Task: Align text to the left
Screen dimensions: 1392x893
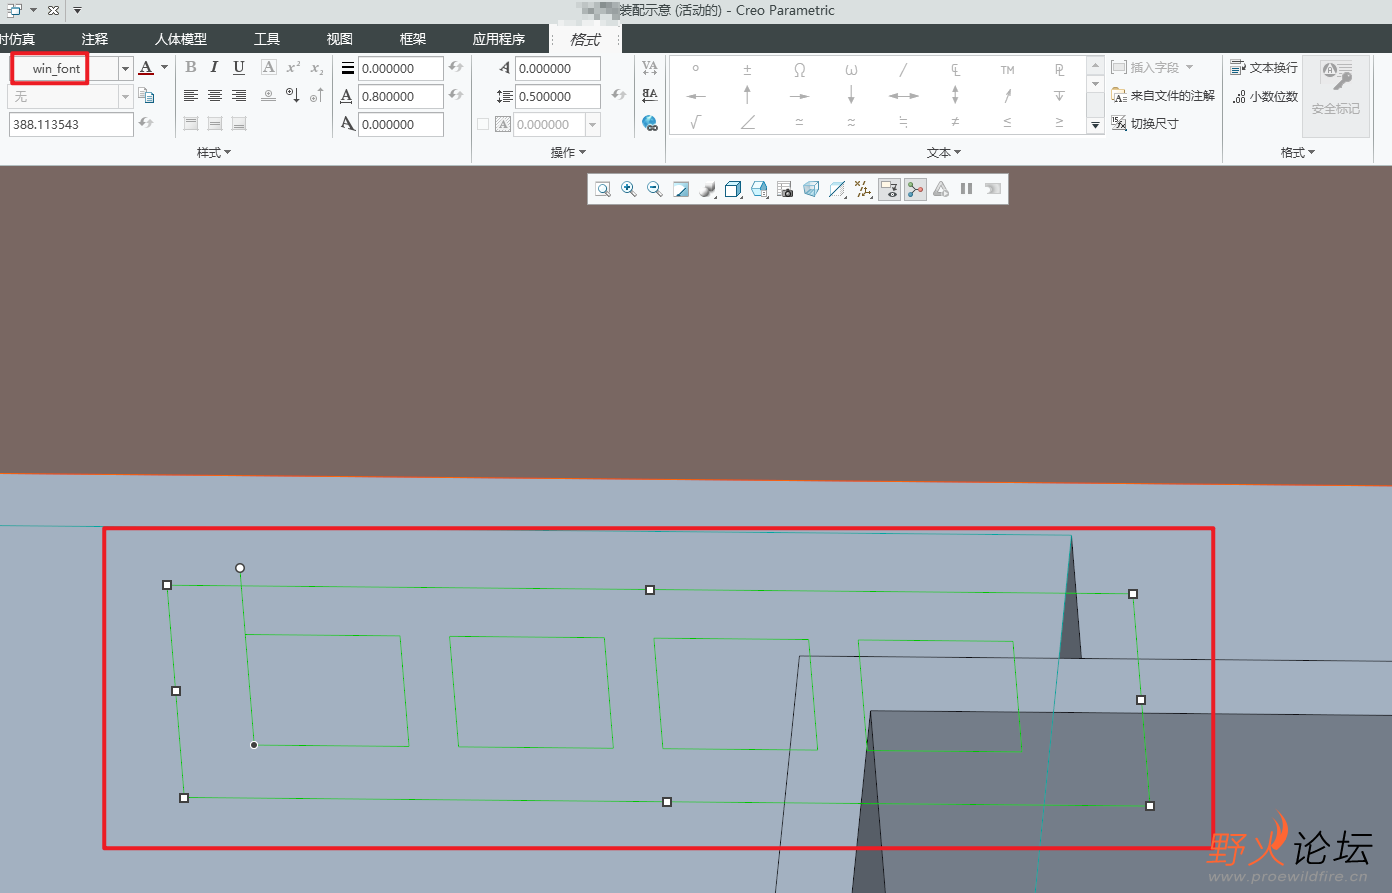Action: pos(191,95)
